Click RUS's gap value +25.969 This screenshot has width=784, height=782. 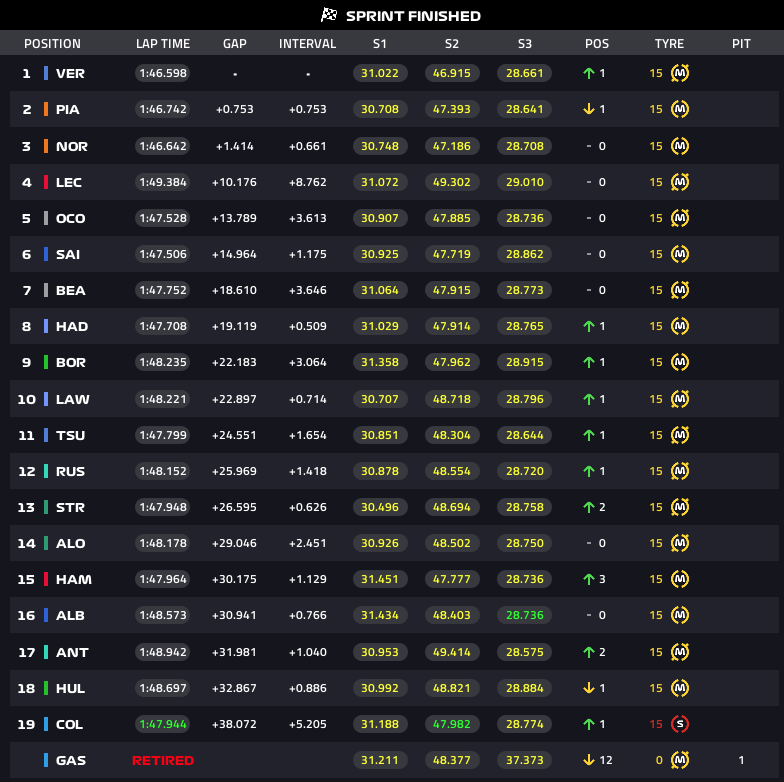click(234, 471)
